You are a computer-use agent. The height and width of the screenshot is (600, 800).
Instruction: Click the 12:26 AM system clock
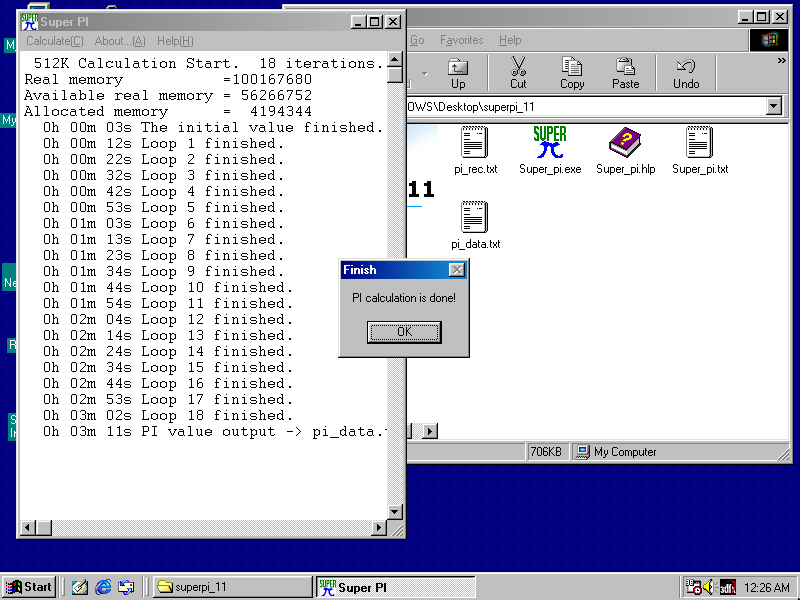766,588
